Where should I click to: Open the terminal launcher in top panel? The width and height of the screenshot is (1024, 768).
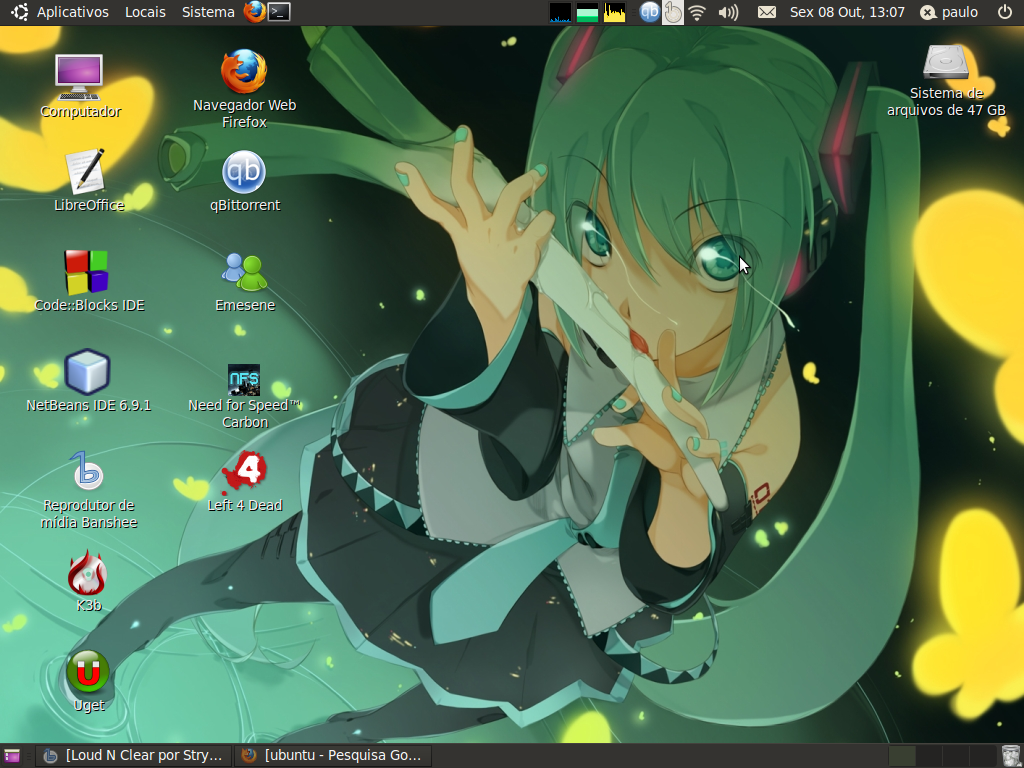point(280,12)
